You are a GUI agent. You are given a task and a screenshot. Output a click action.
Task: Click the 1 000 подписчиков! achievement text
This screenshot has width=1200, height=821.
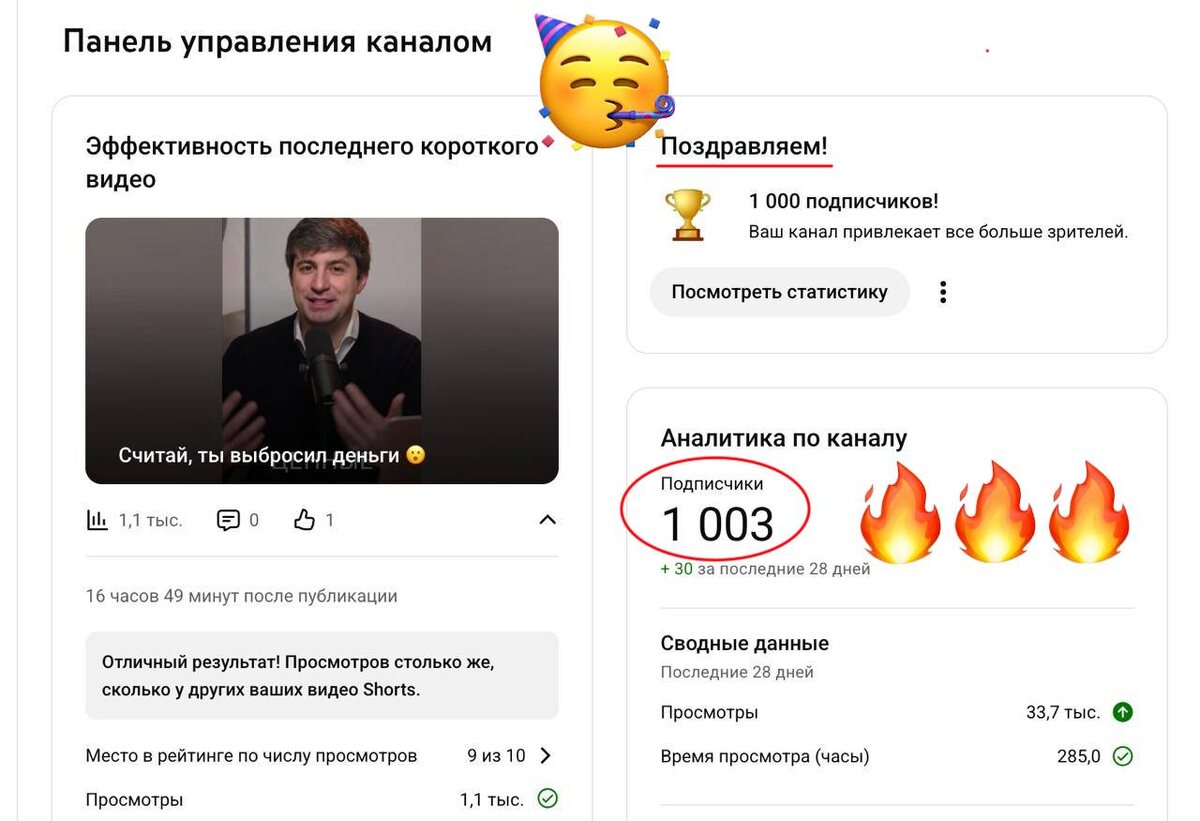[x=844, y=201]
